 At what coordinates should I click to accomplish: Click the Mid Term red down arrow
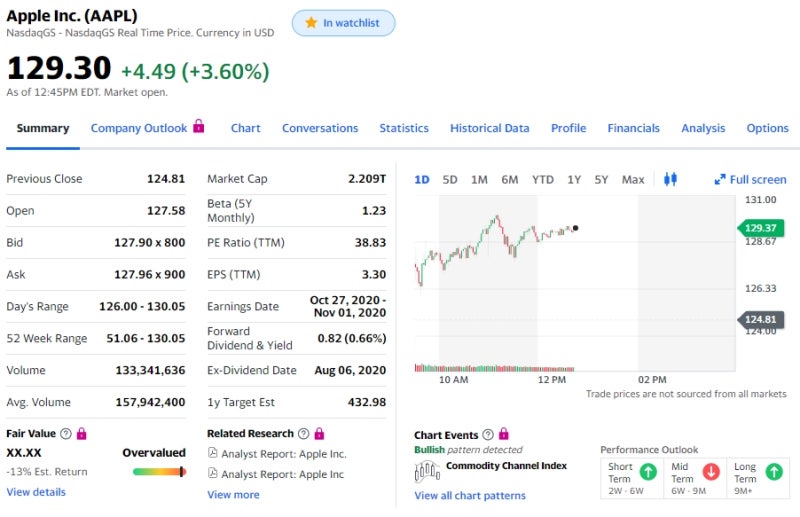click(711, 472)
